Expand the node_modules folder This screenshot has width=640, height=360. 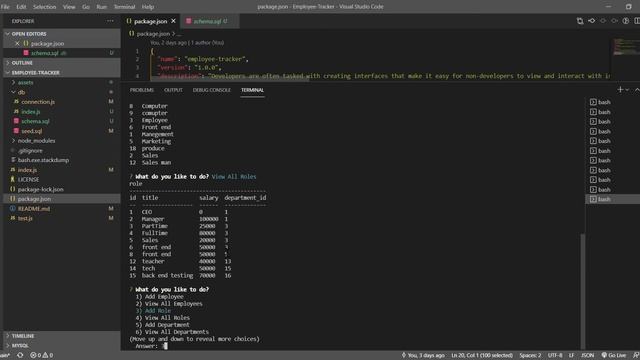[x=62, y=141]
